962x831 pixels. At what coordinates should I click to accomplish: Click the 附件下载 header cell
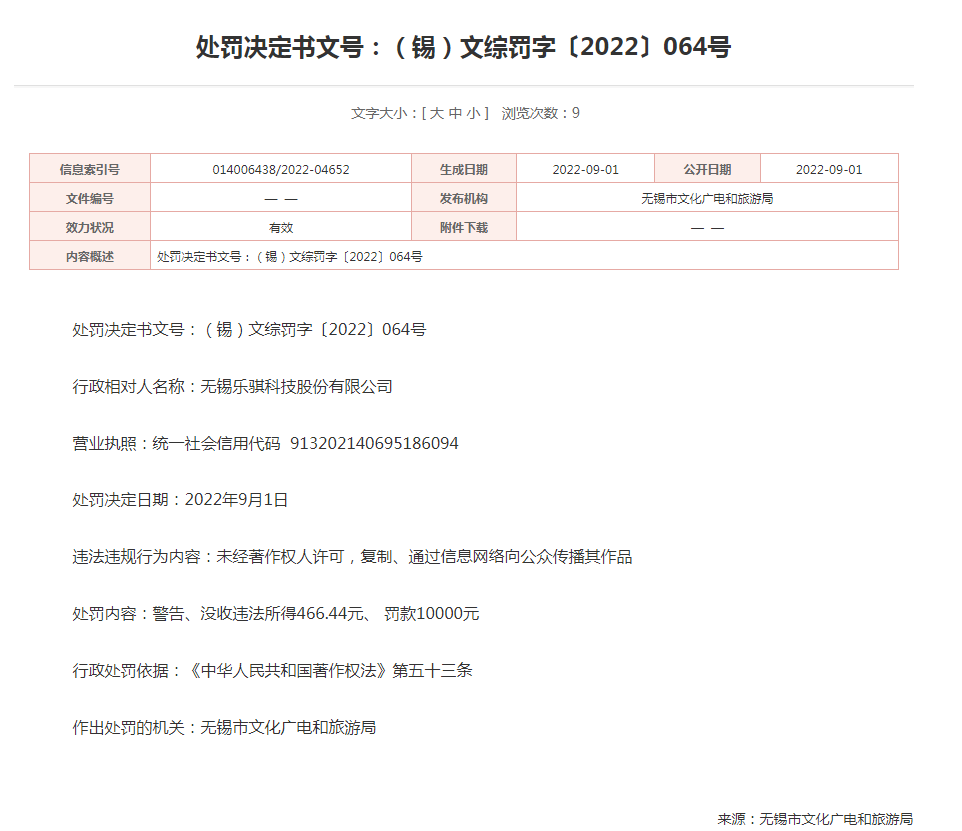pyautogui.click(x=464, y=227)
